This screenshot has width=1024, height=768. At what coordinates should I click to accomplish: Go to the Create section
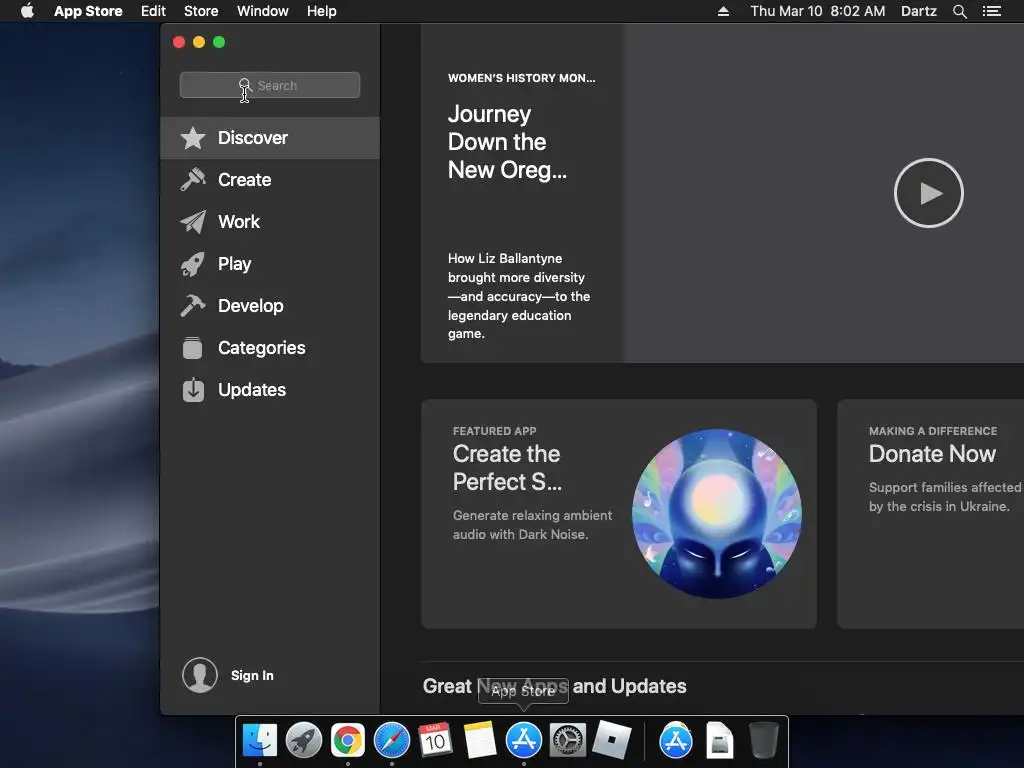pyautogui.click(x=270, y=180)
